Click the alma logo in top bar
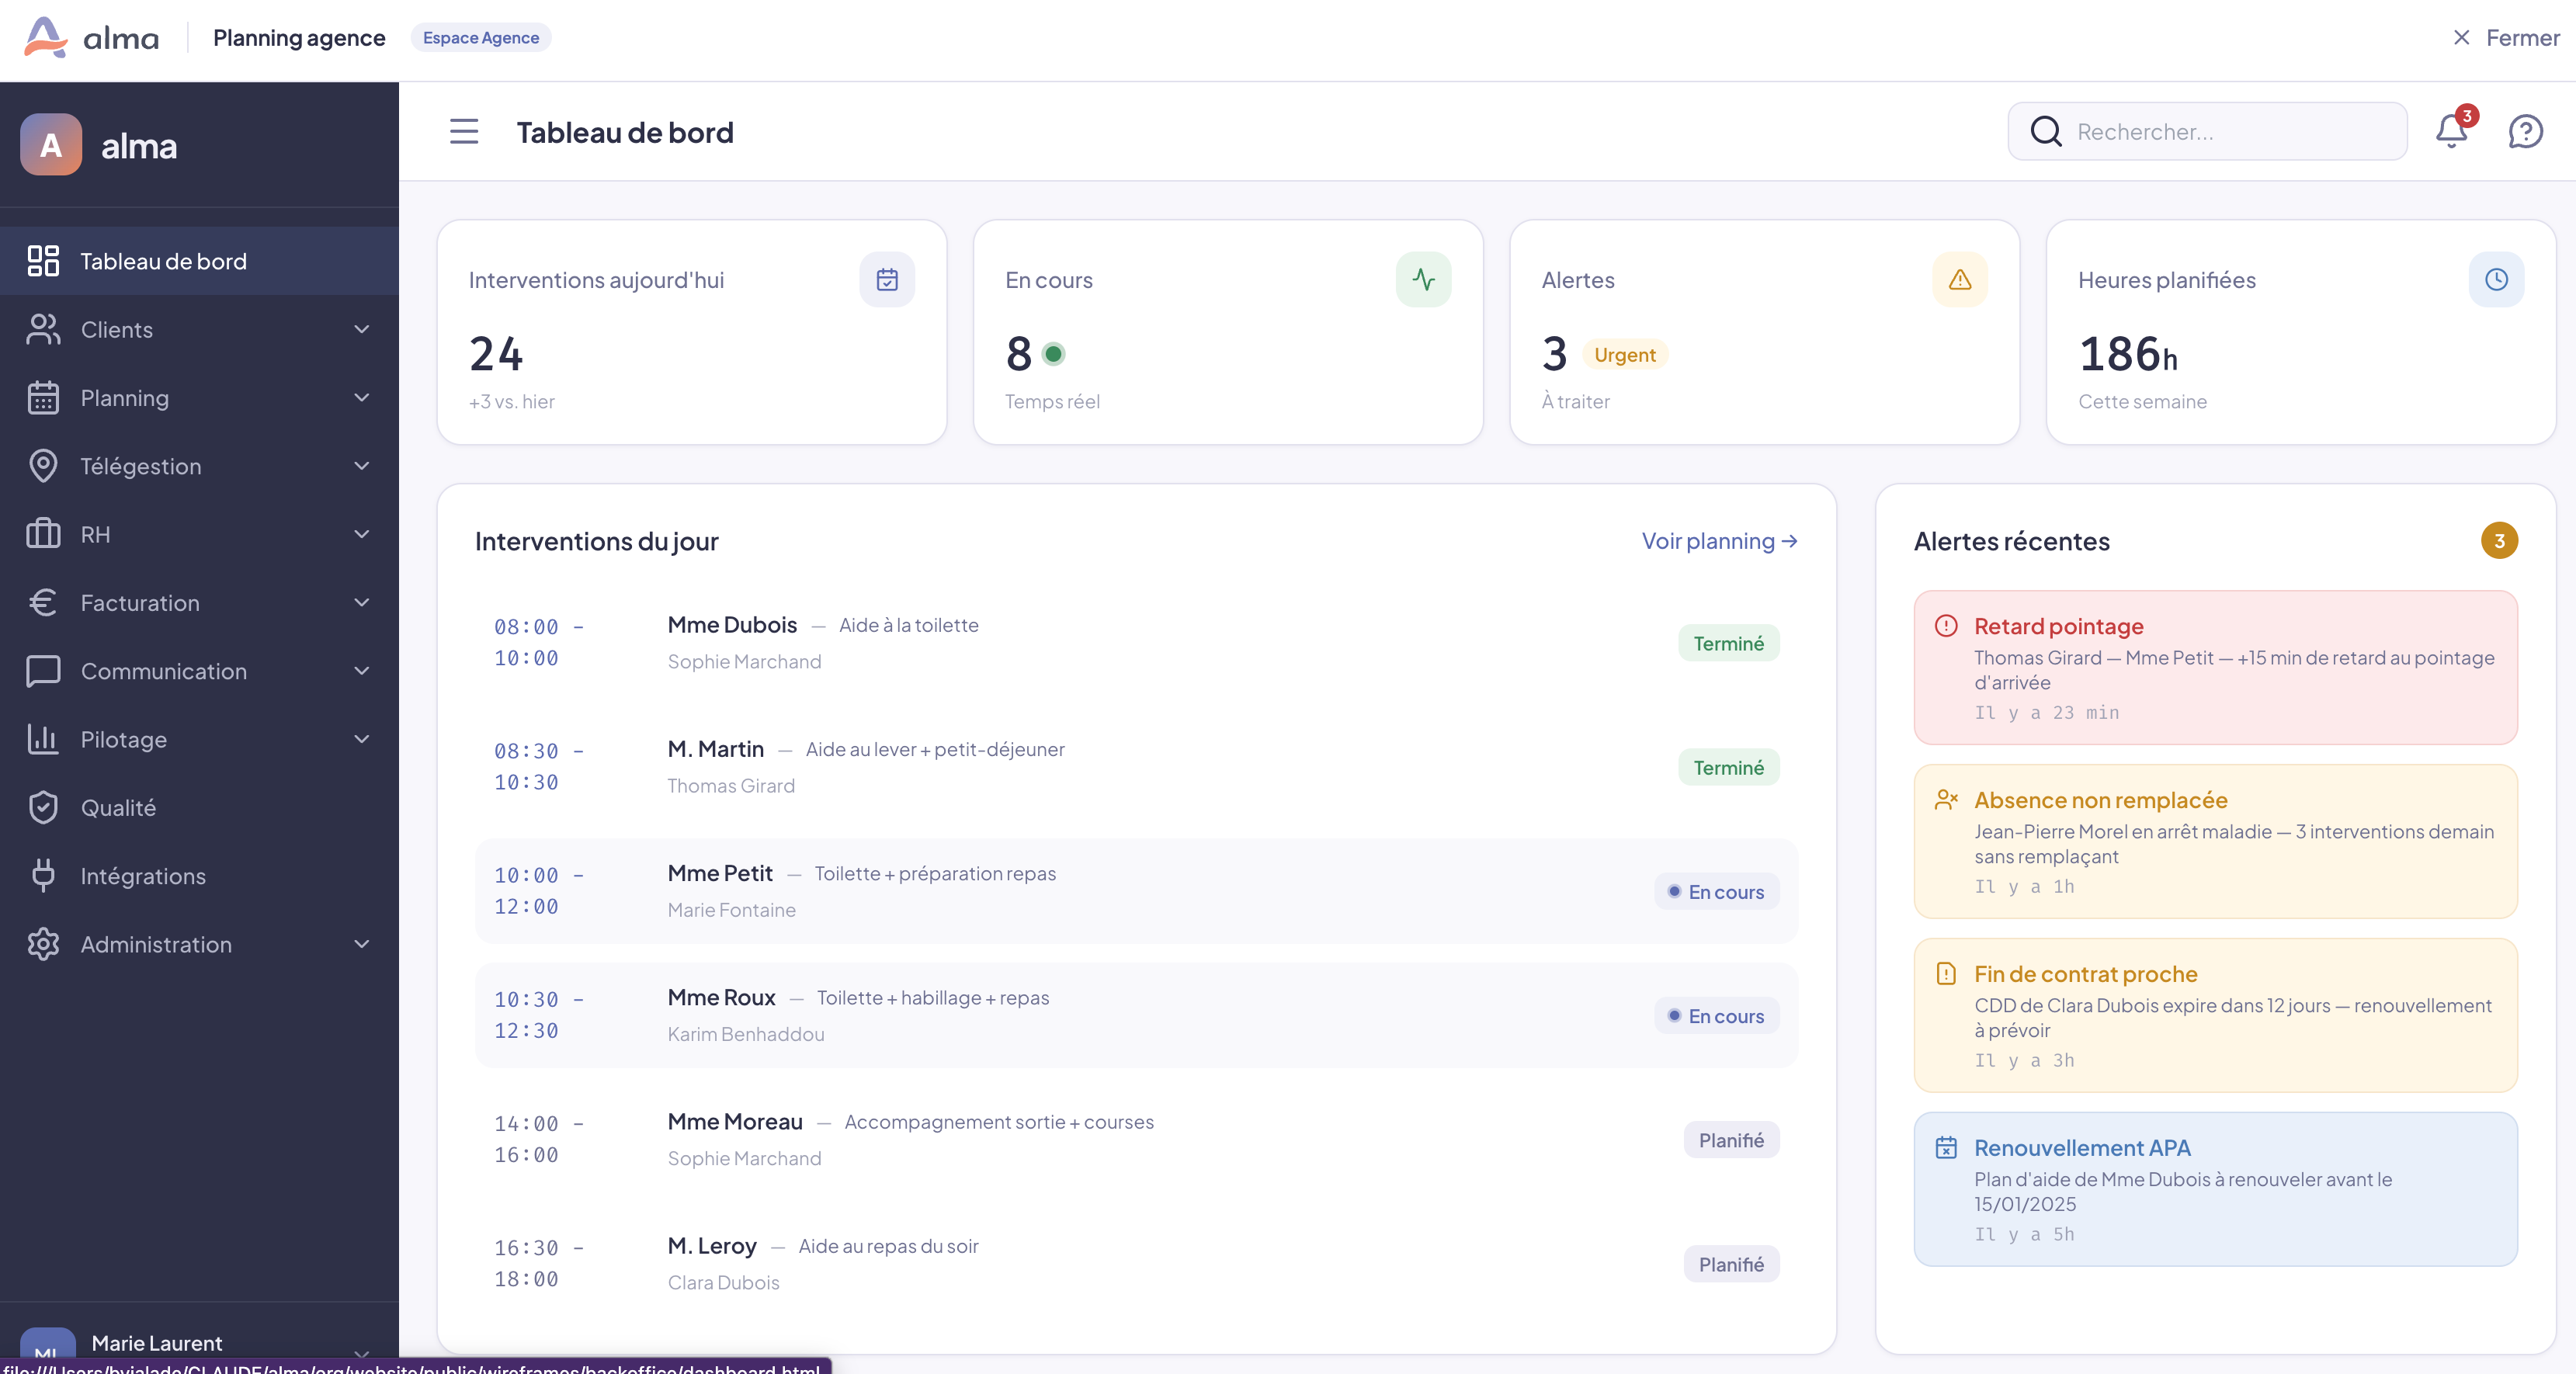 coord(91,38)
